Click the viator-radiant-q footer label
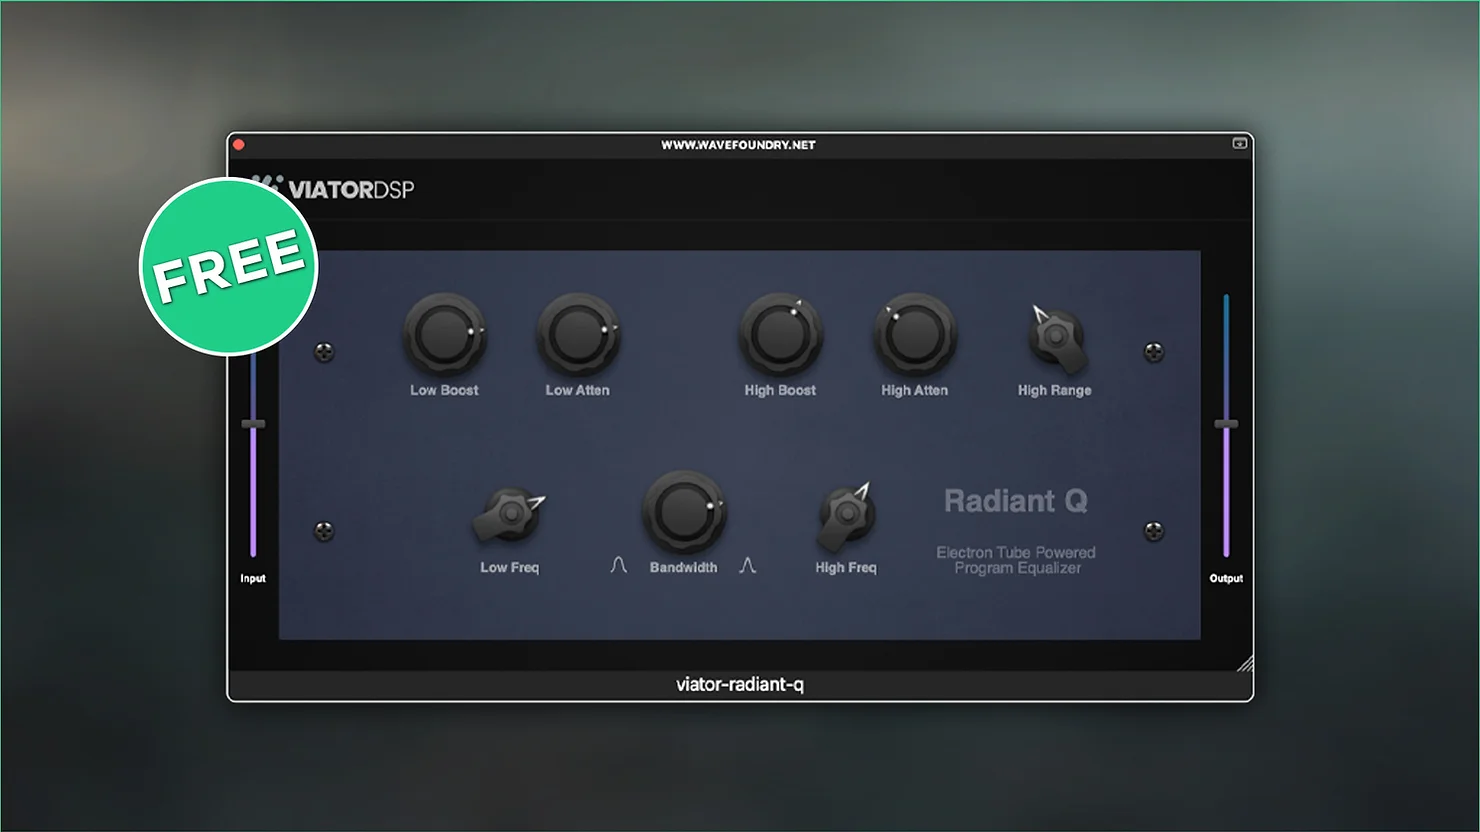Image resolution: width=1480 pixels, height=832 pixels. pos(740,685)
